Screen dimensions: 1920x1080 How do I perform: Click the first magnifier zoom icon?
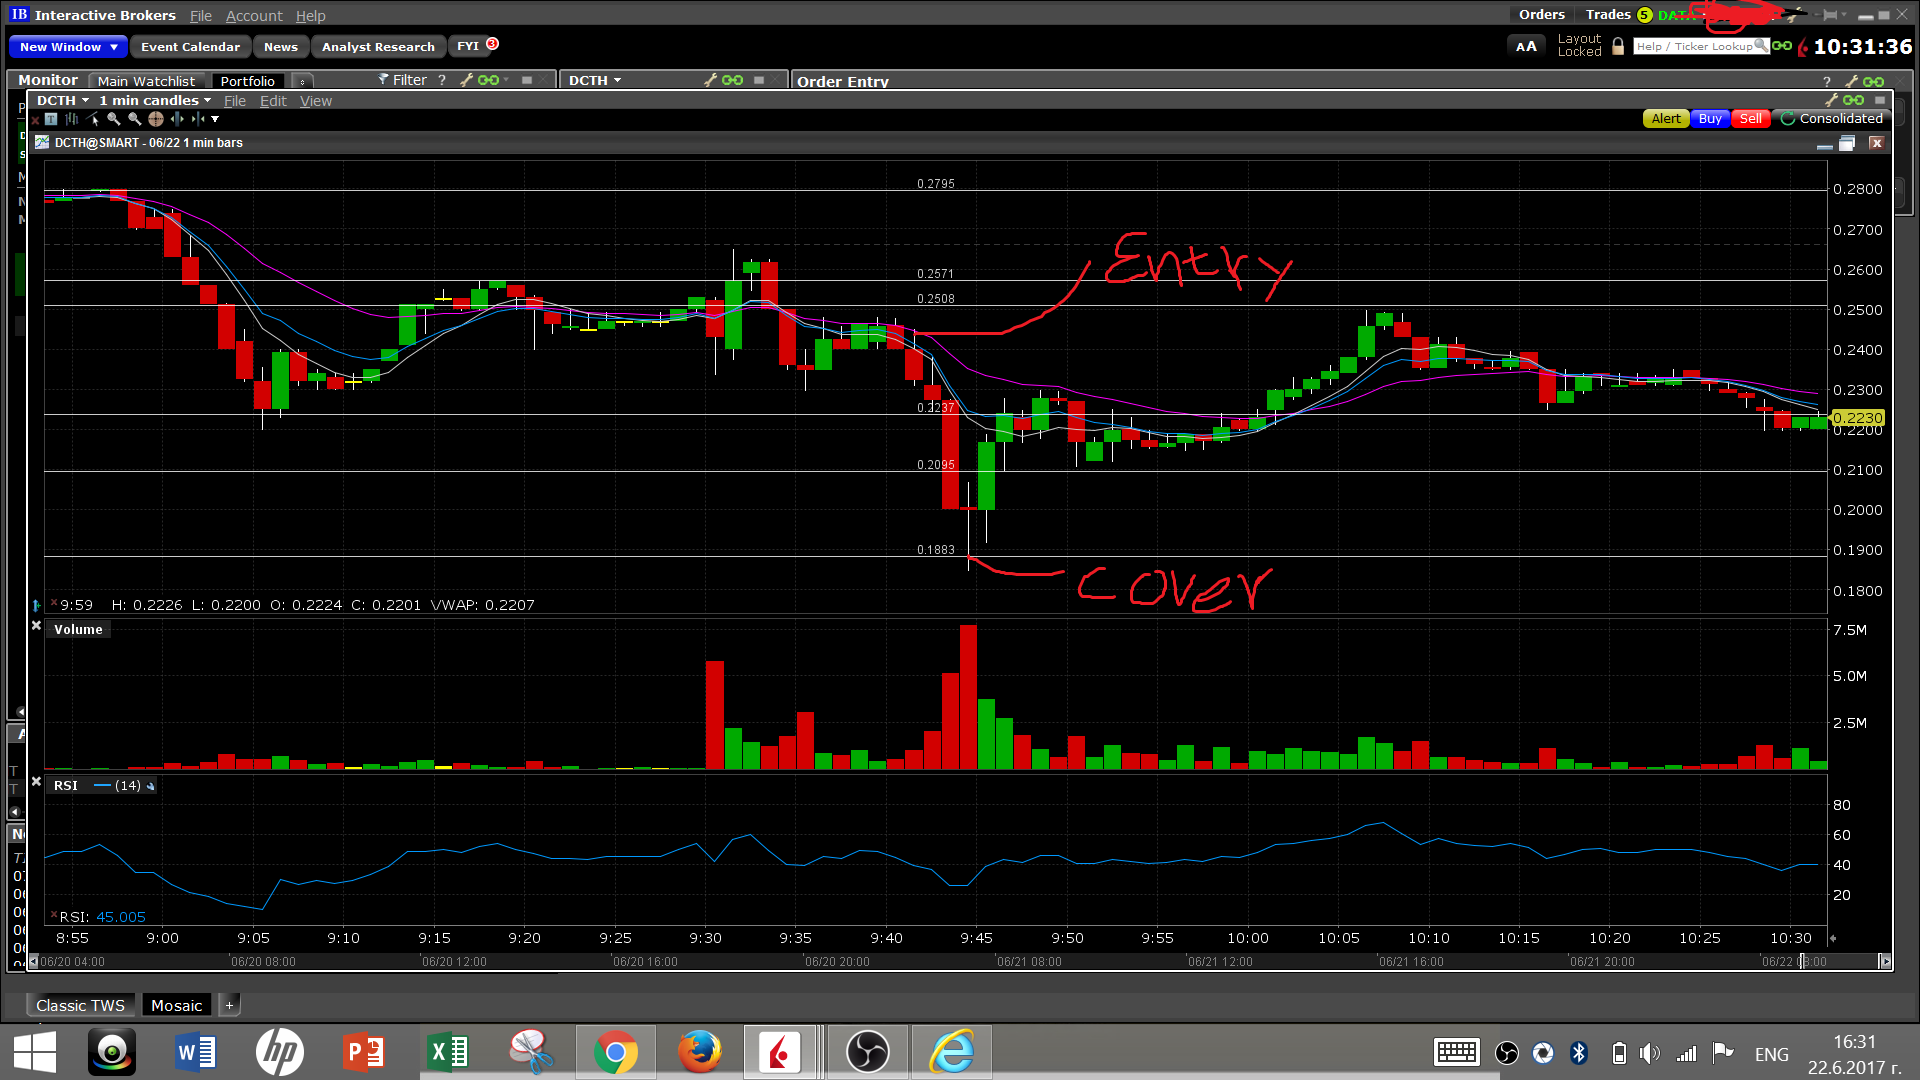[113, 119]
